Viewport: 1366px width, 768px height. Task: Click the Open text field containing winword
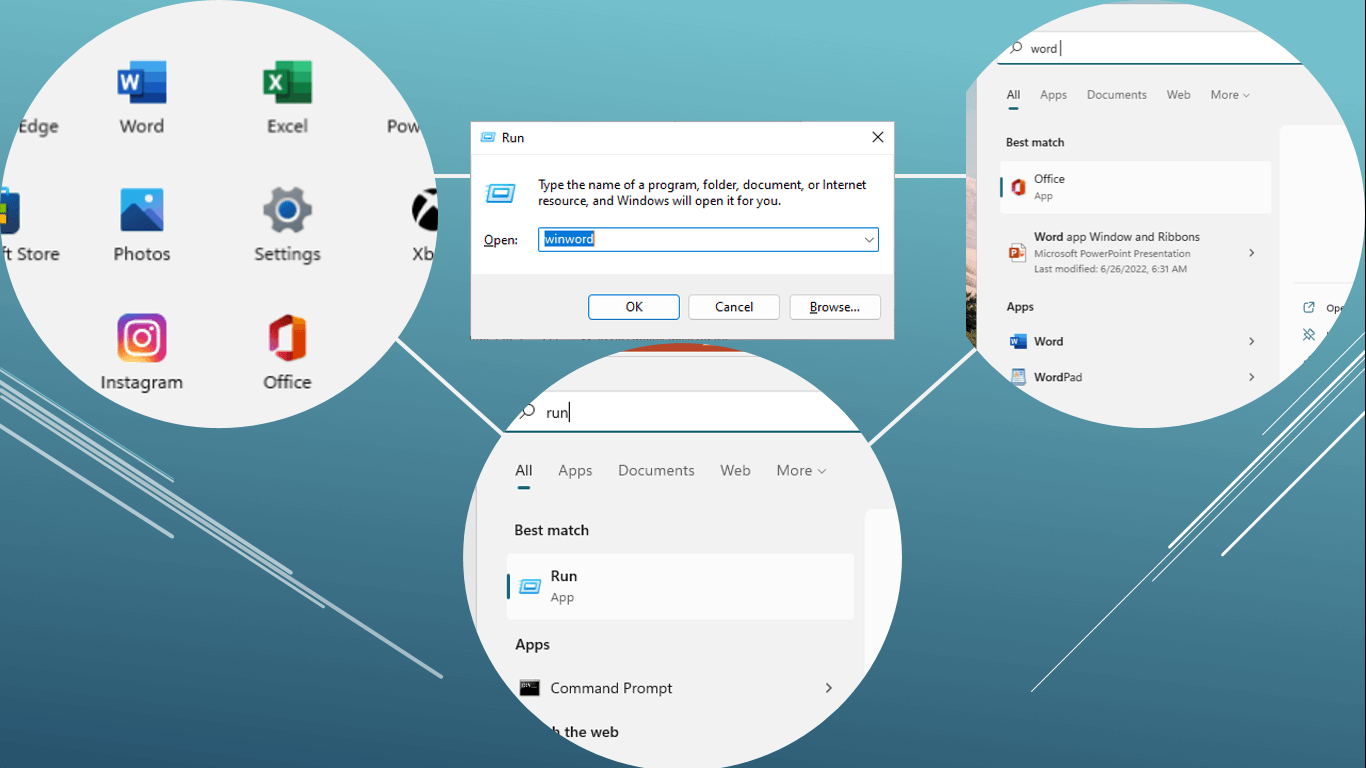(700, 240)
